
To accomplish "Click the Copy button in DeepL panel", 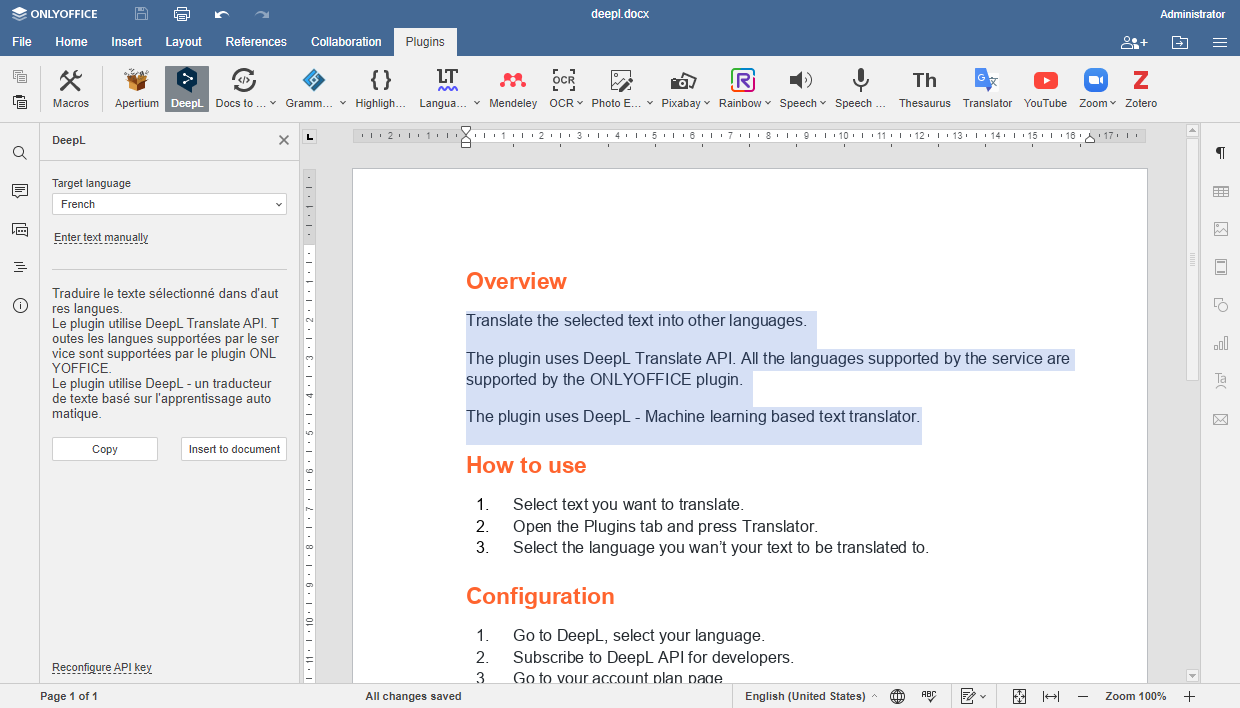I will tap(105, 449).
